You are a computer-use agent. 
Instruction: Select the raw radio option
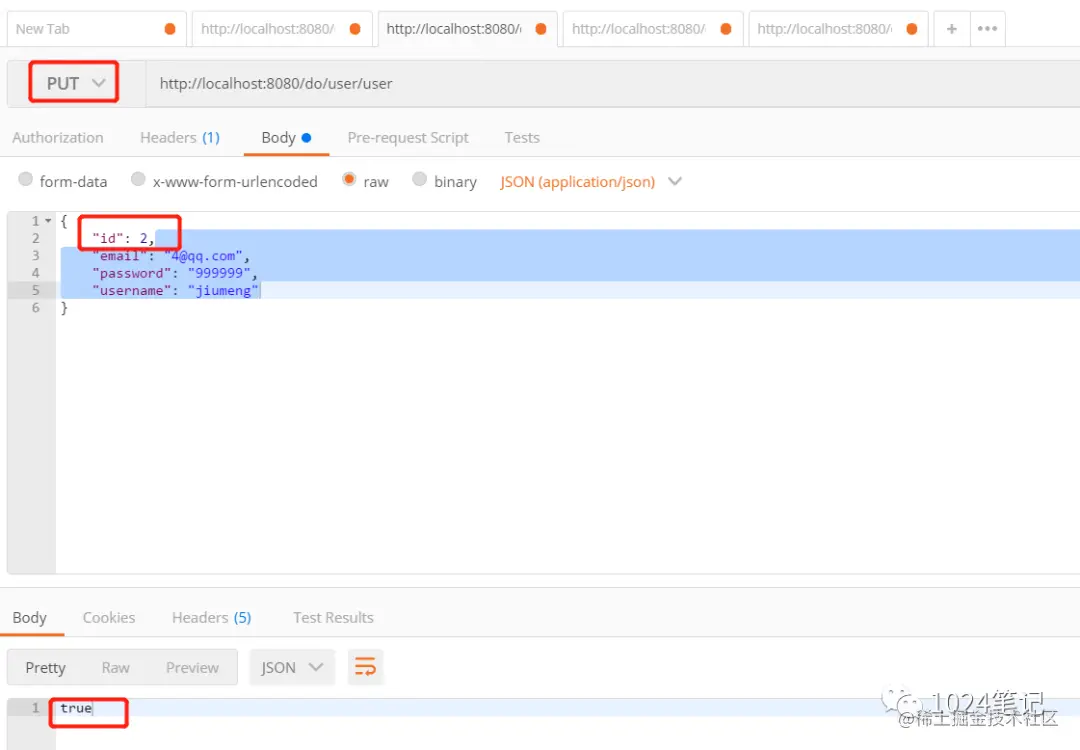[349, 179]
